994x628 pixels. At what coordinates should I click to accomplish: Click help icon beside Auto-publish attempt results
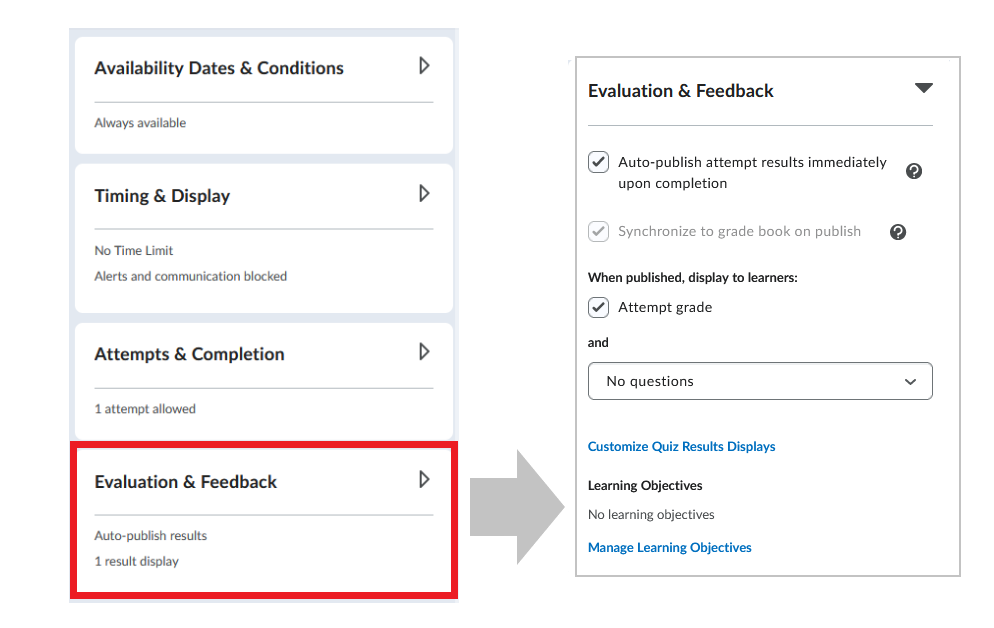(x=913, y=171)
